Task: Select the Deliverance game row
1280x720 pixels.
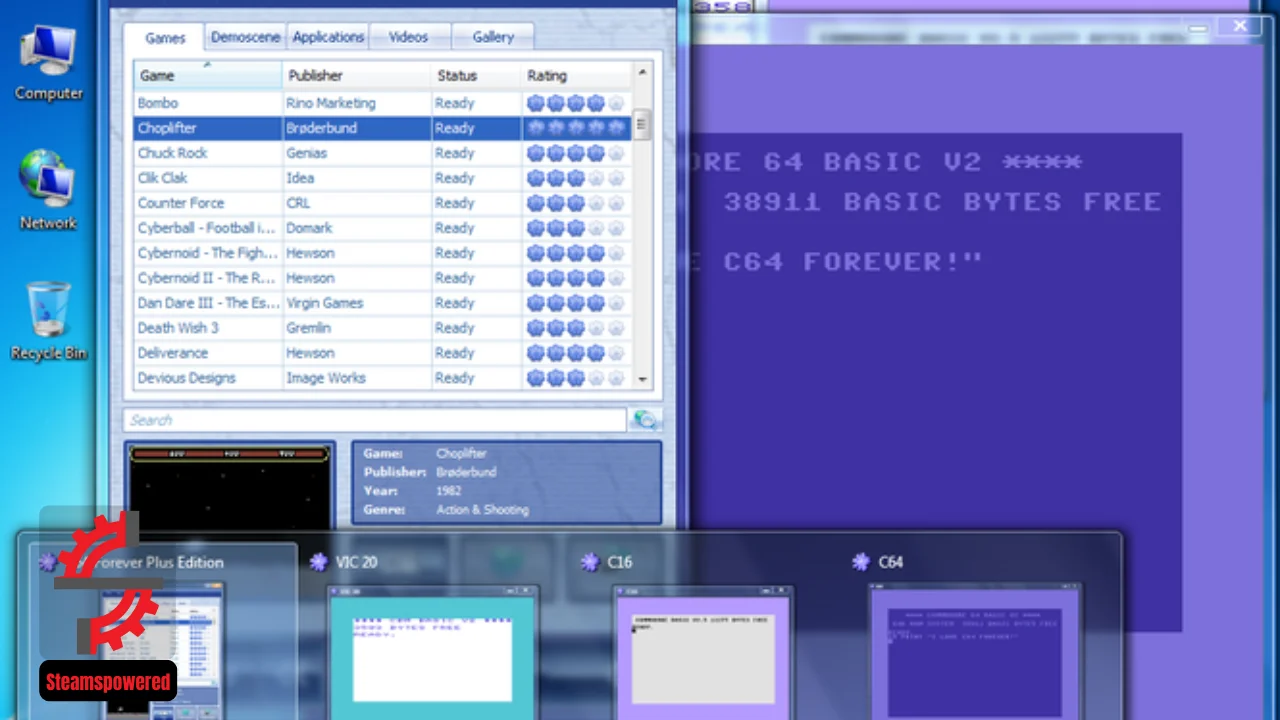Action: tap(383, 353)
